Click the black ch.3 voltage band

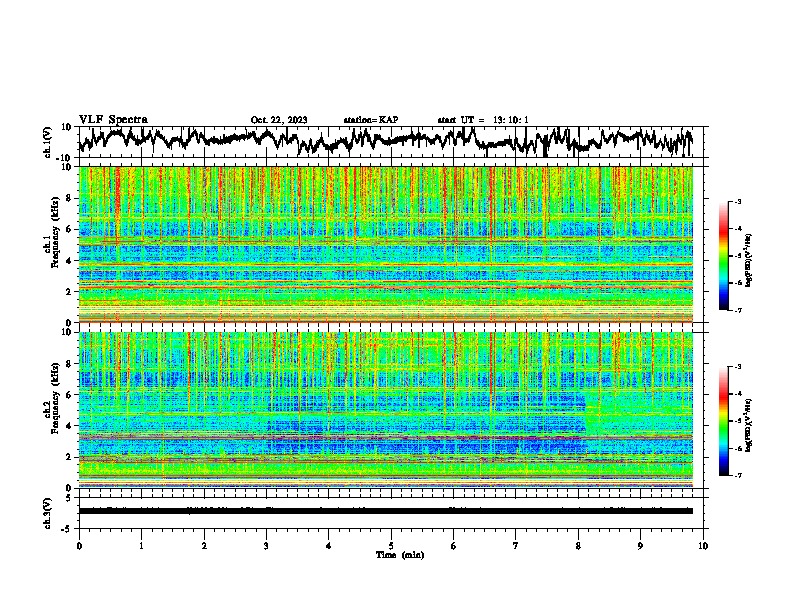click(386, 511)
